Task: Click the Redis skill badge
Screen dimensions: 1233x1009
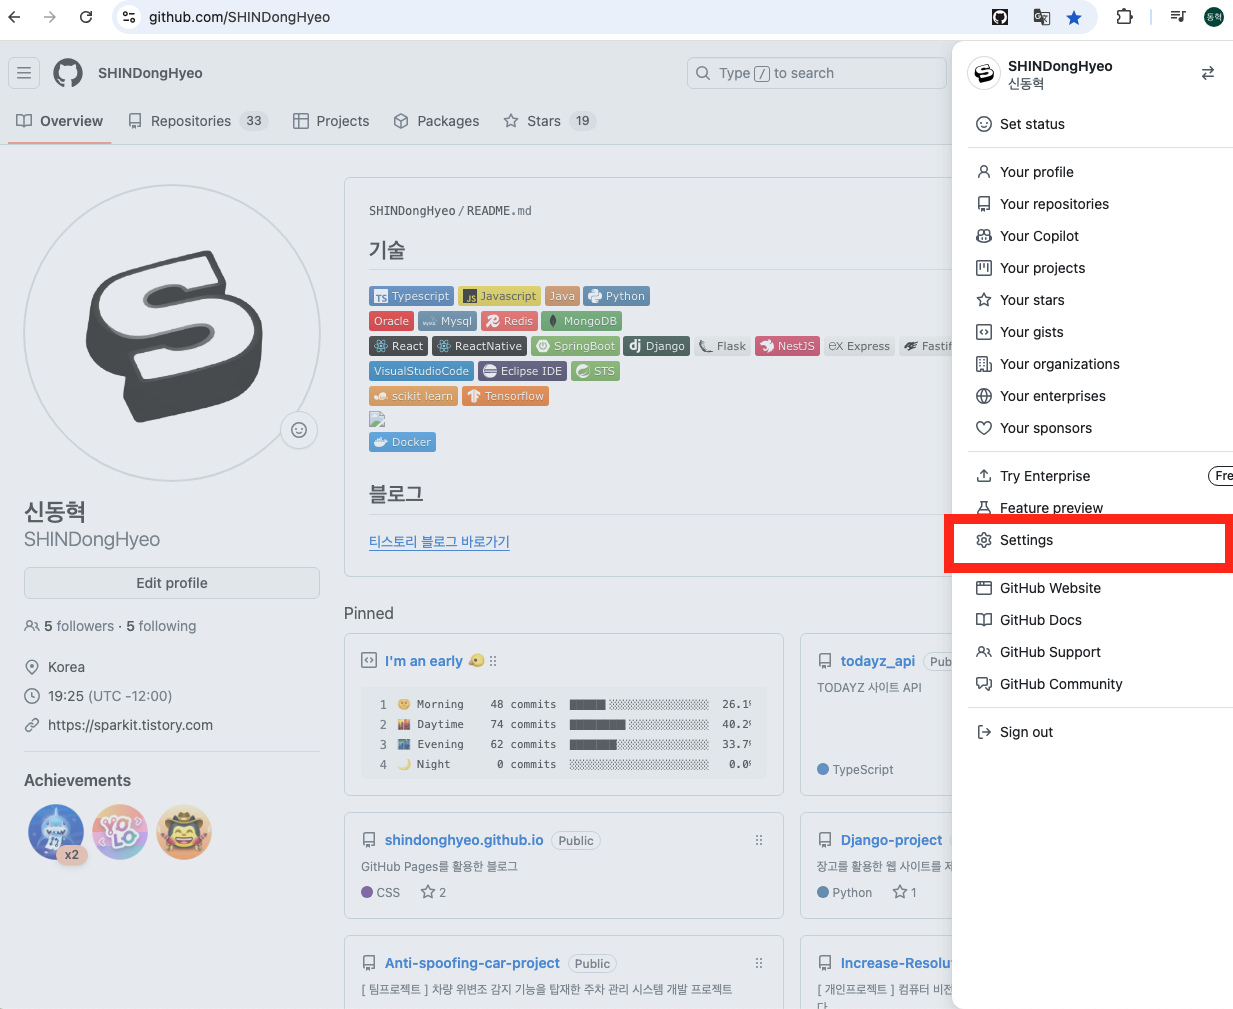Action: pyautogui.click(x=509, y=321)
